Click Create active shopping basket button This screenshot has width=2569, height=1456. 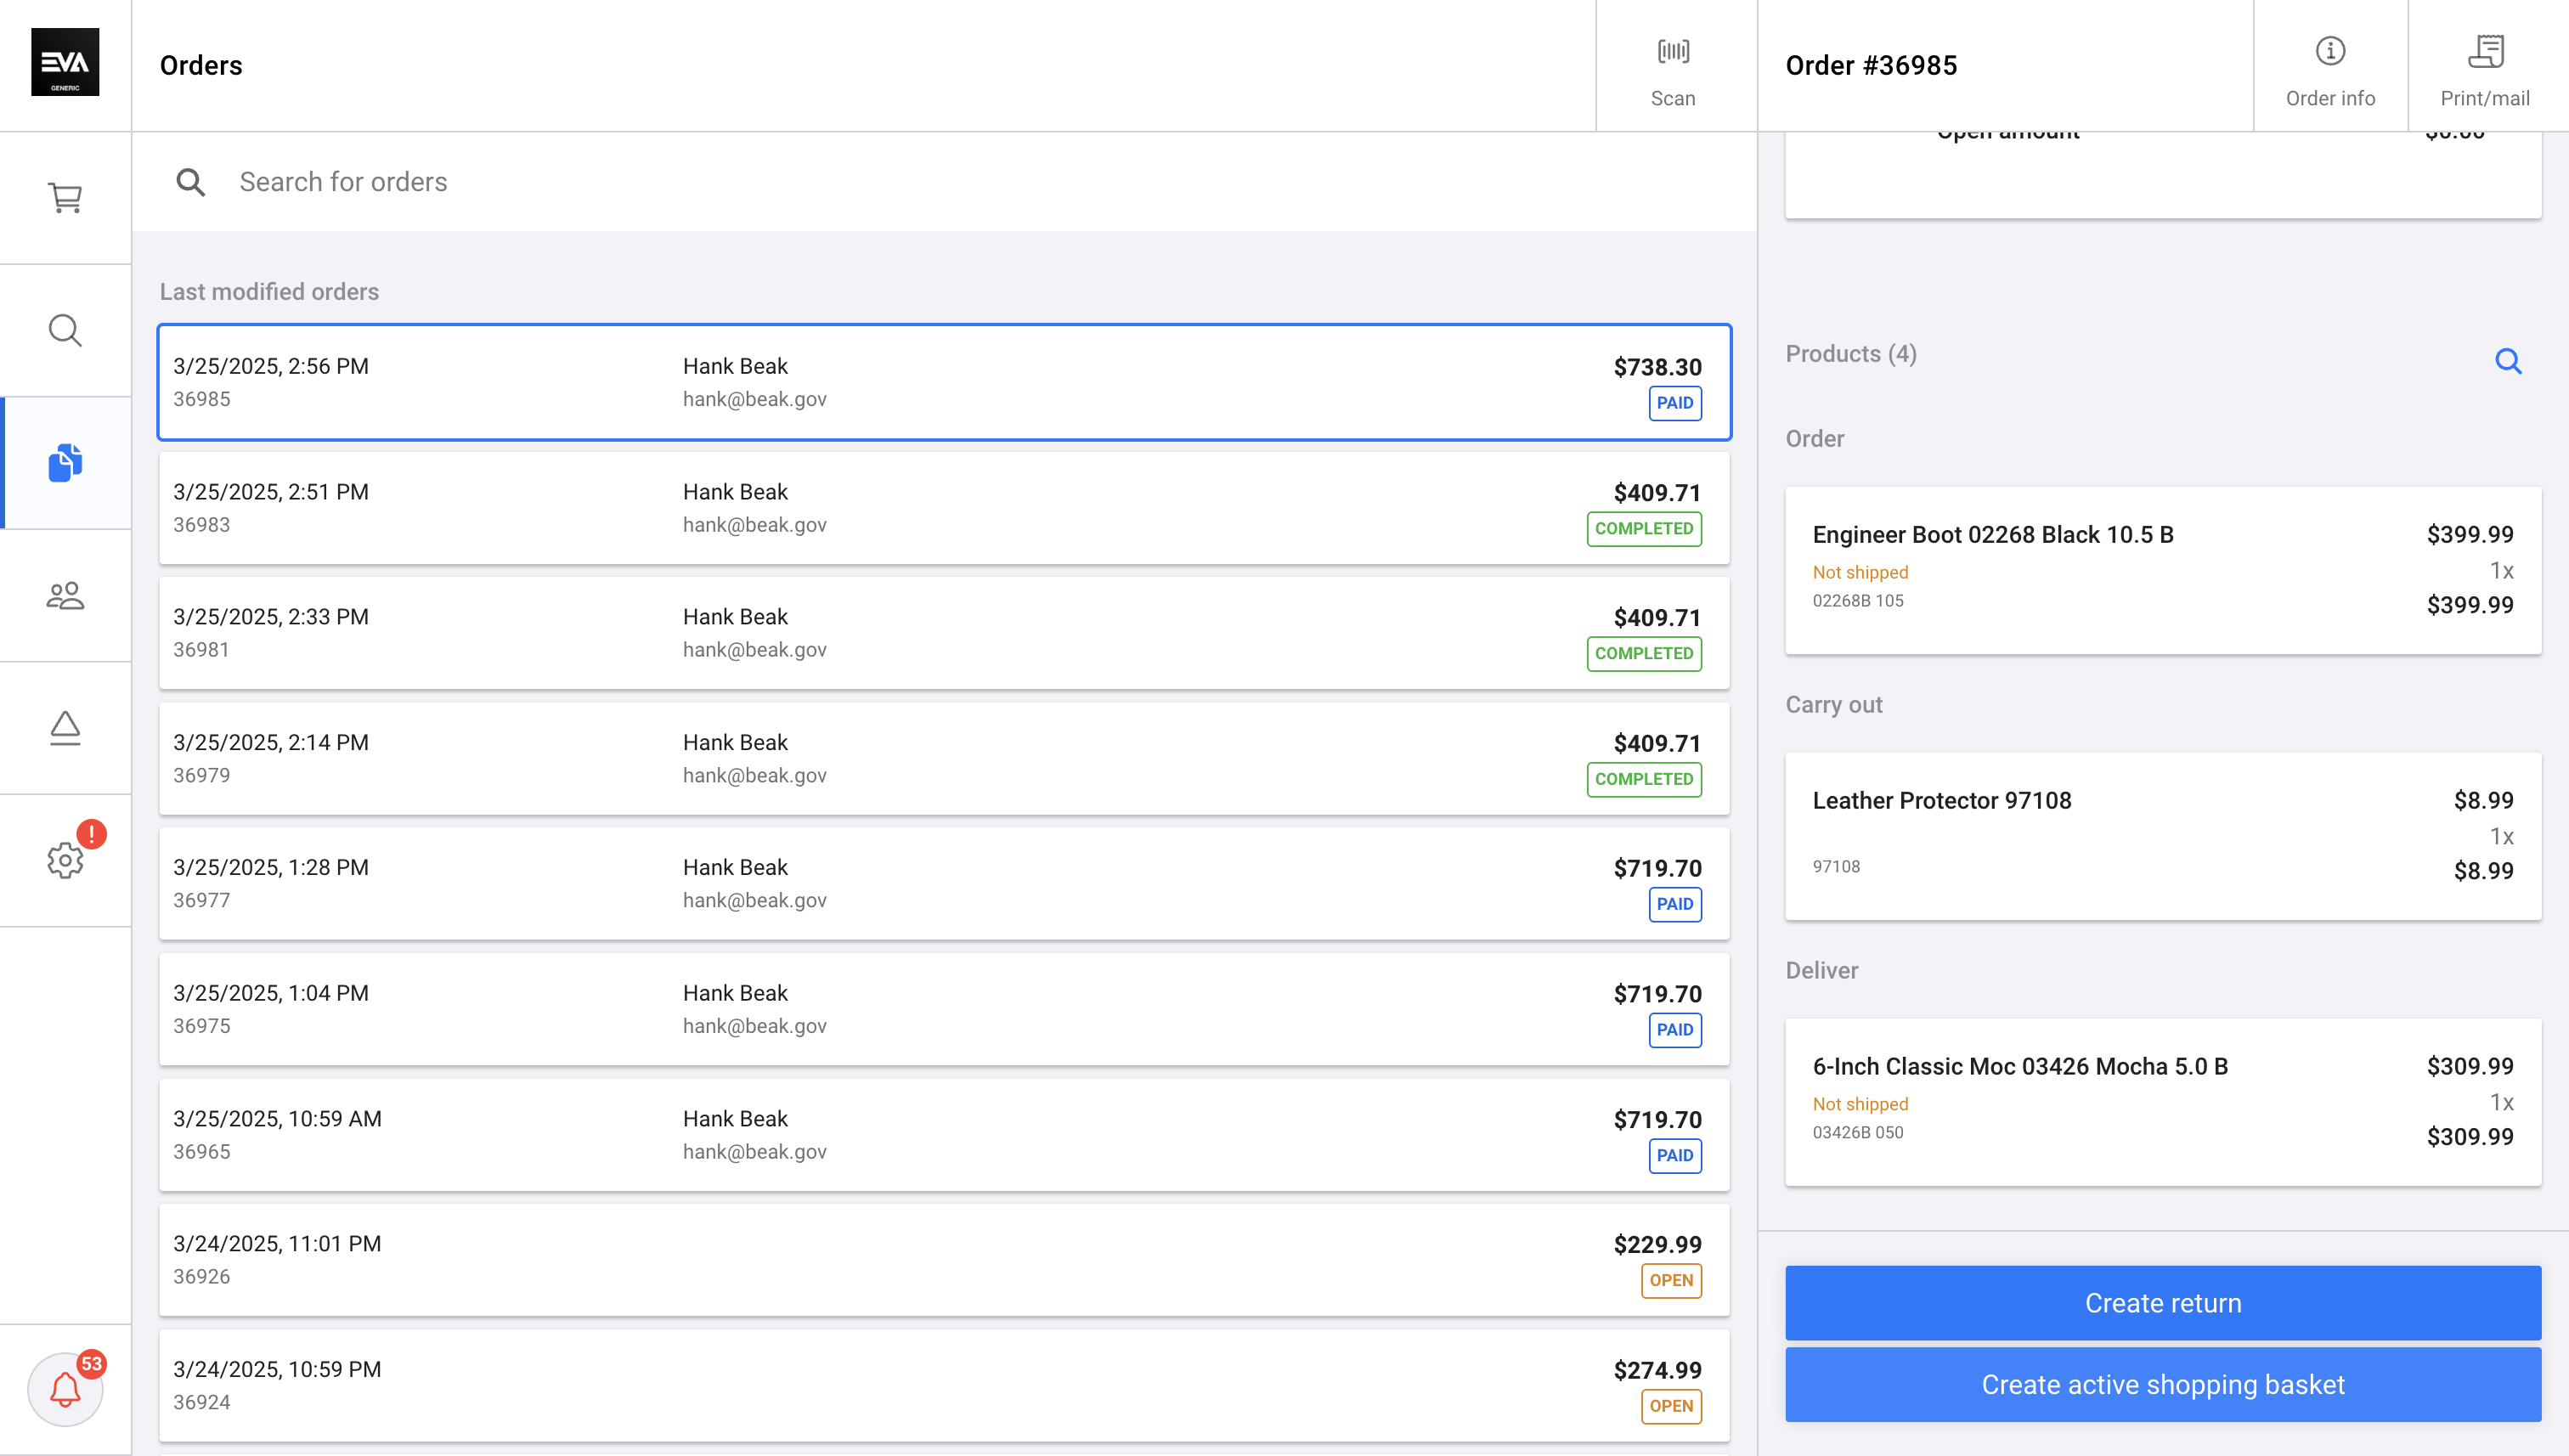point(2162,1385)
